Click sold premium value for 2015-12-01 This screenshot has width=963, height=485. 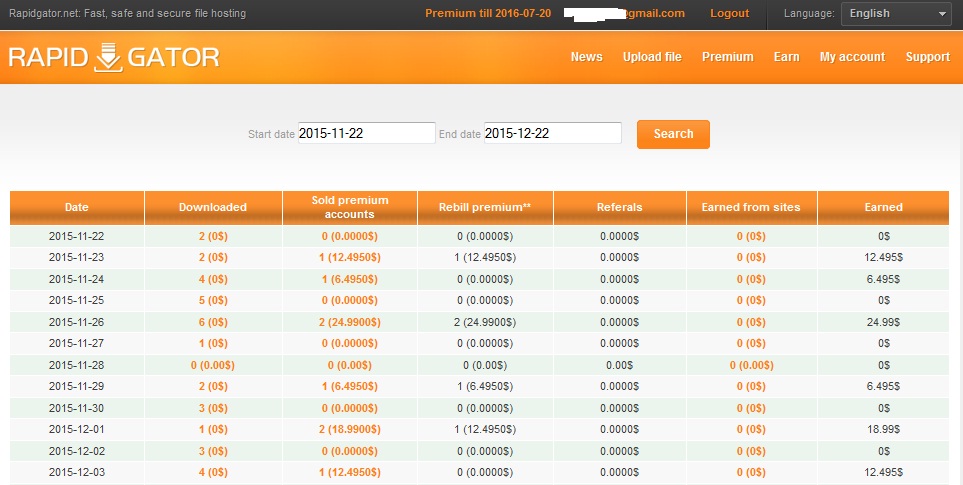[x=349, y=429]
